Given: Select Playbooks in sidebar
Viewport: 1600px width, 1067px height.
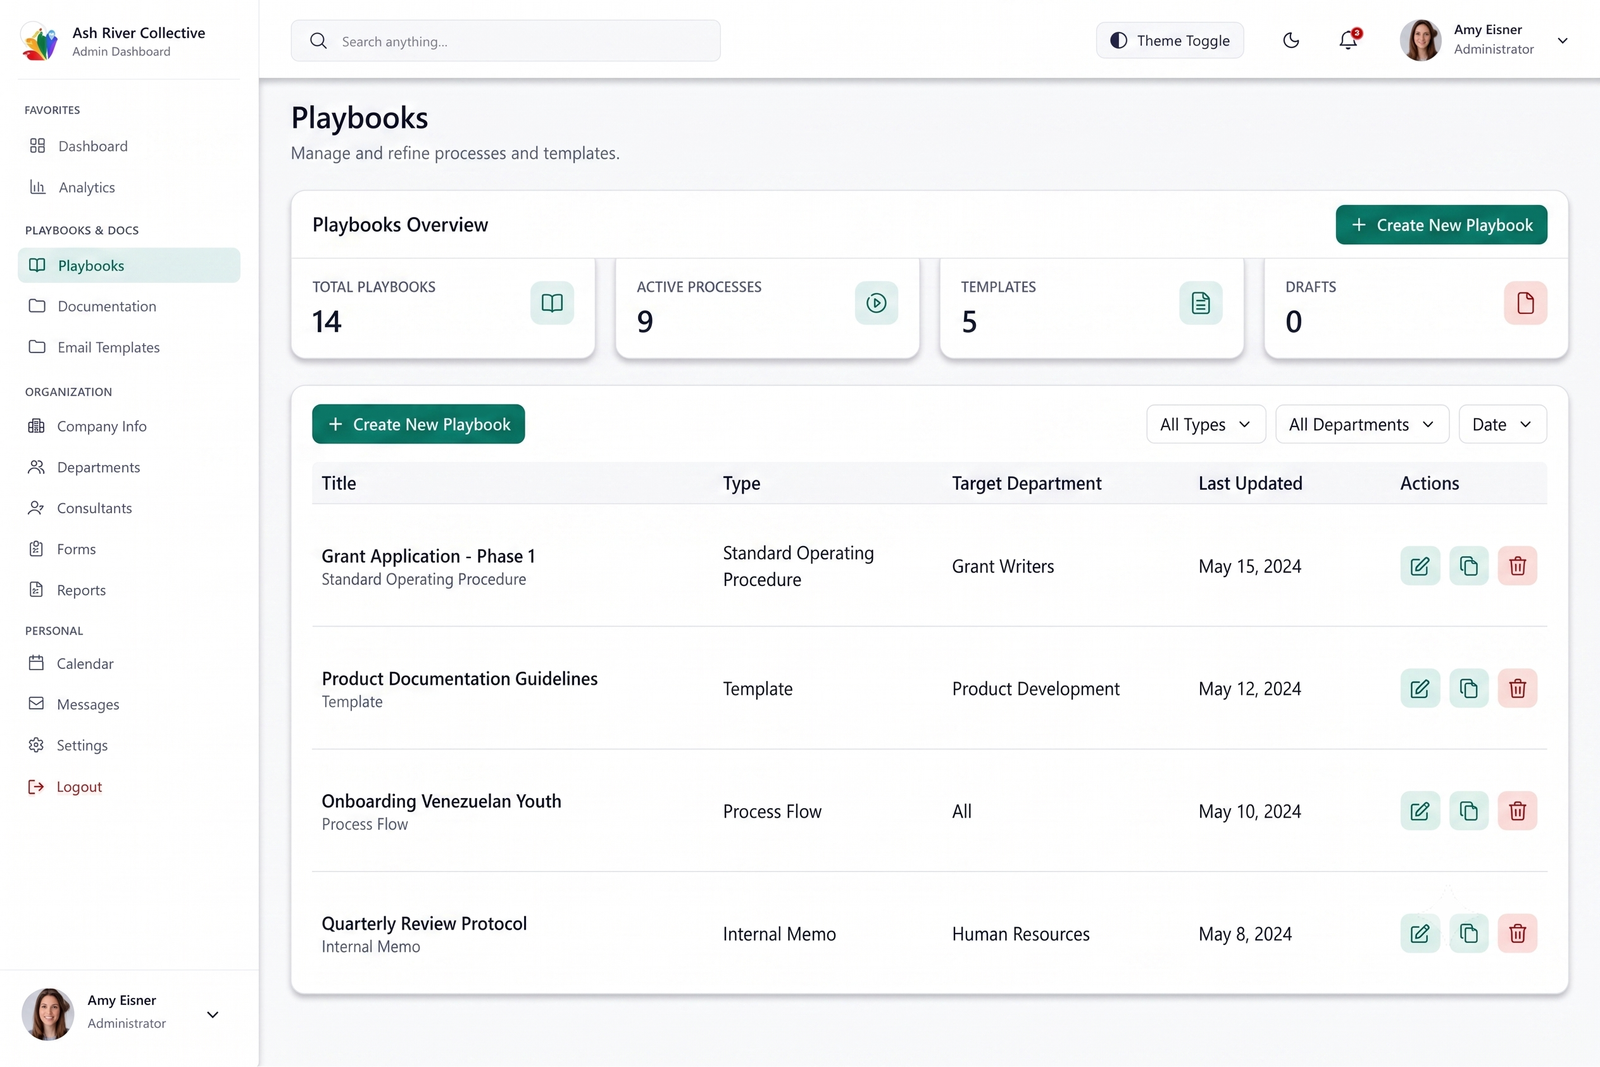Looking at the screenshot, I should [x=129, y=265].
